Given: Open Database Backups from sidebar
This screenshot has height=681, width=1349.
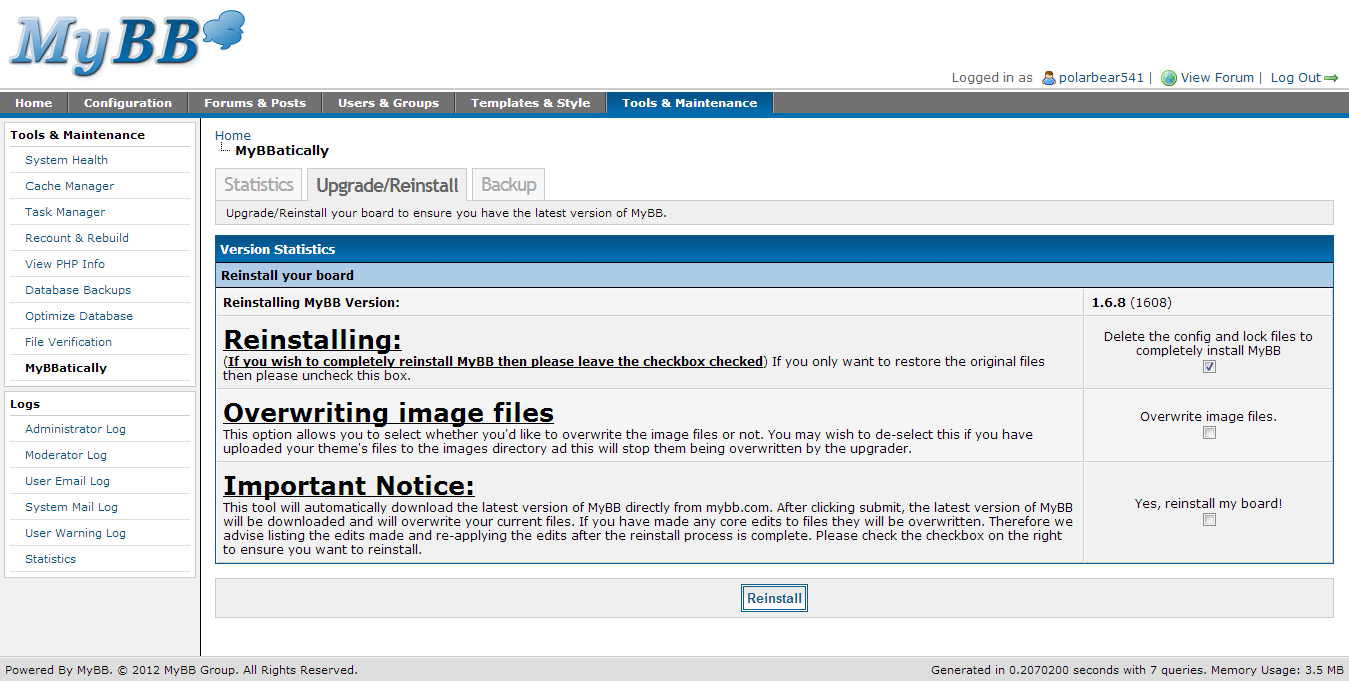Looking at the screenshot, I should point(78,290).
